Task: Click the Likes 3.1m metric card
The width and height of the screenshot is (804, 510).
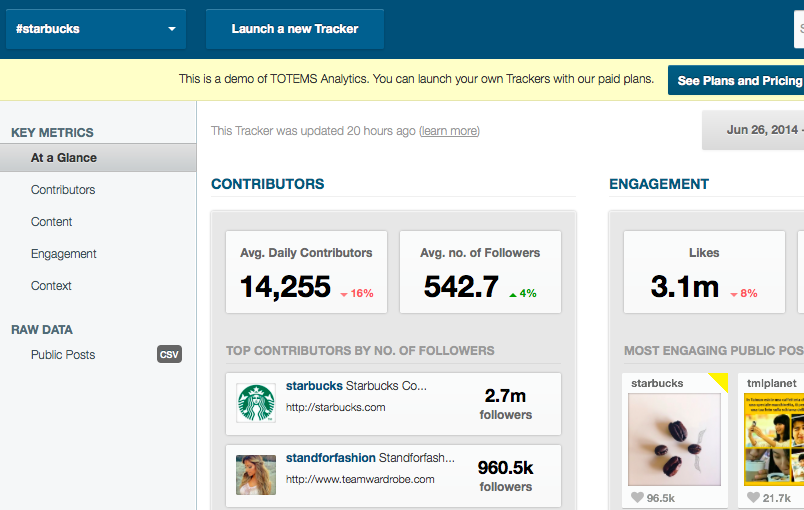Action: [x=705, y=272]
